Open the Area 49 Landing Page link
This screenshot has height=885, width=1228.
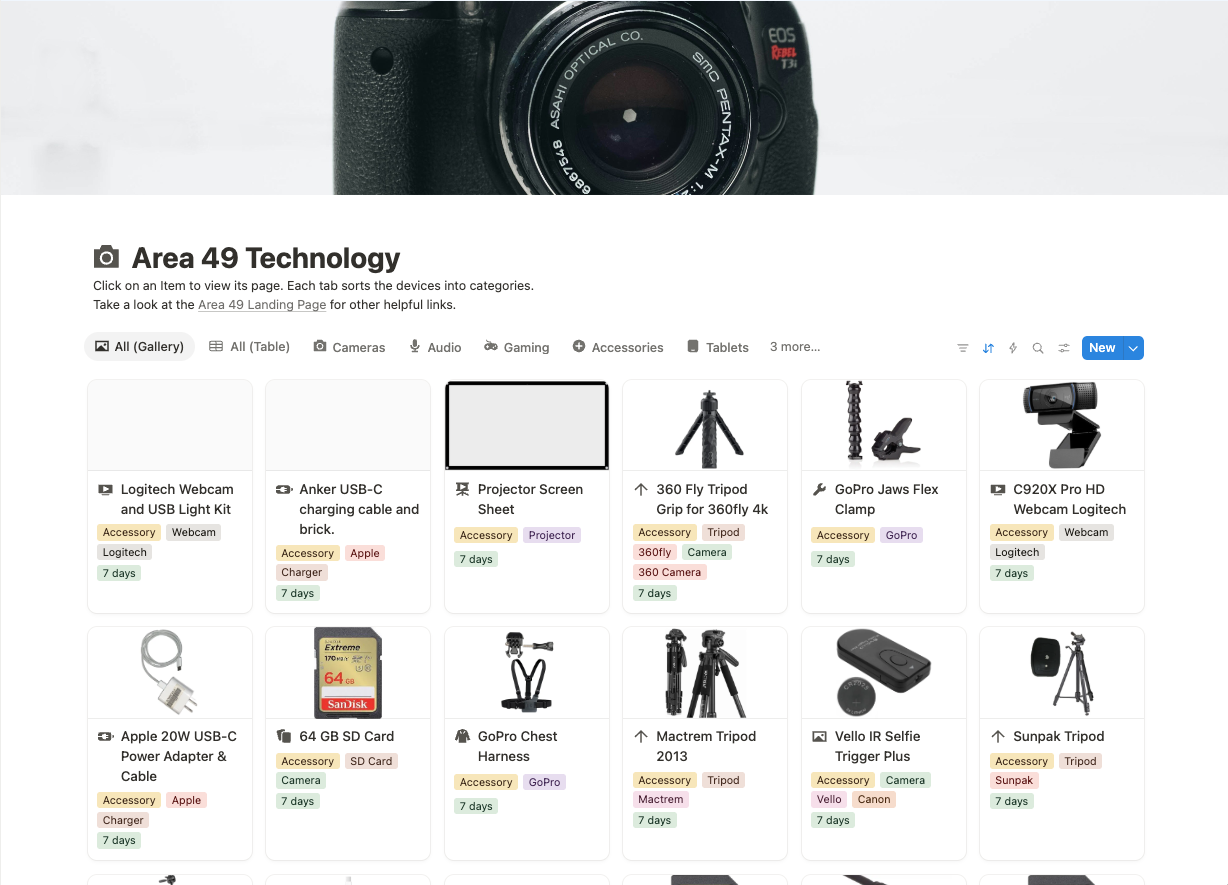pos(261,304)
